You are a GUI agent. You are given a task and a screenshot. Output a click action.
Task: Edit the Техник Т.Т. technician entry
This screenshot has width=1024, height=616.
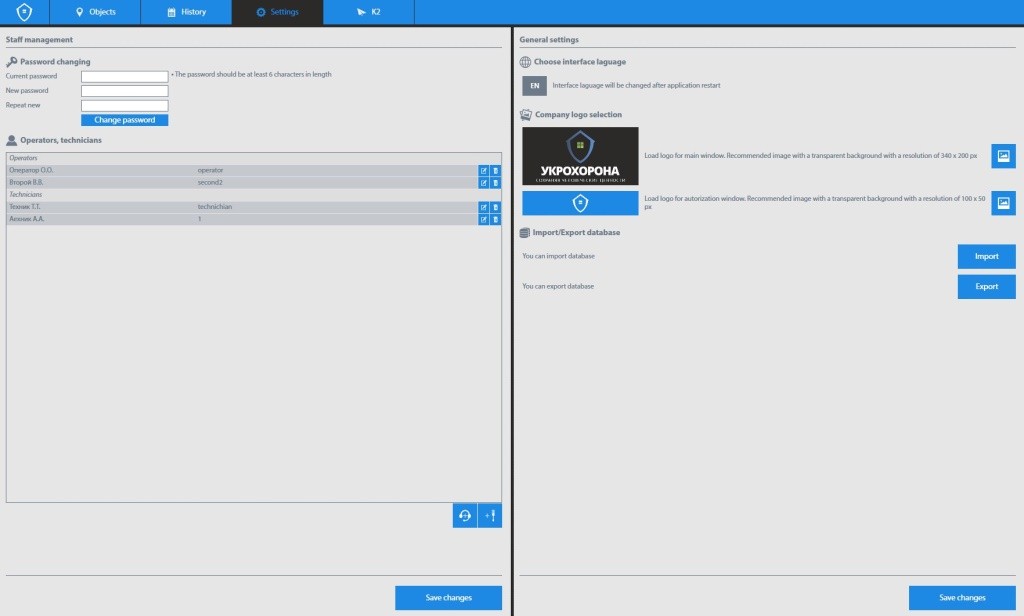coord(483,207)
